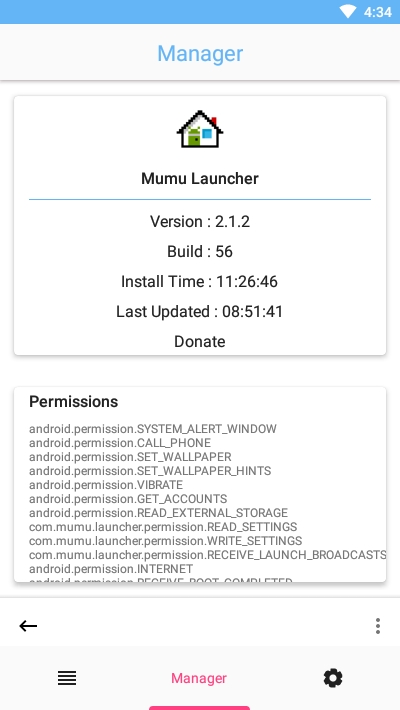400x710 pixels.
Task: Tap the Install Time entry
Action: click(x=199, y=281)
